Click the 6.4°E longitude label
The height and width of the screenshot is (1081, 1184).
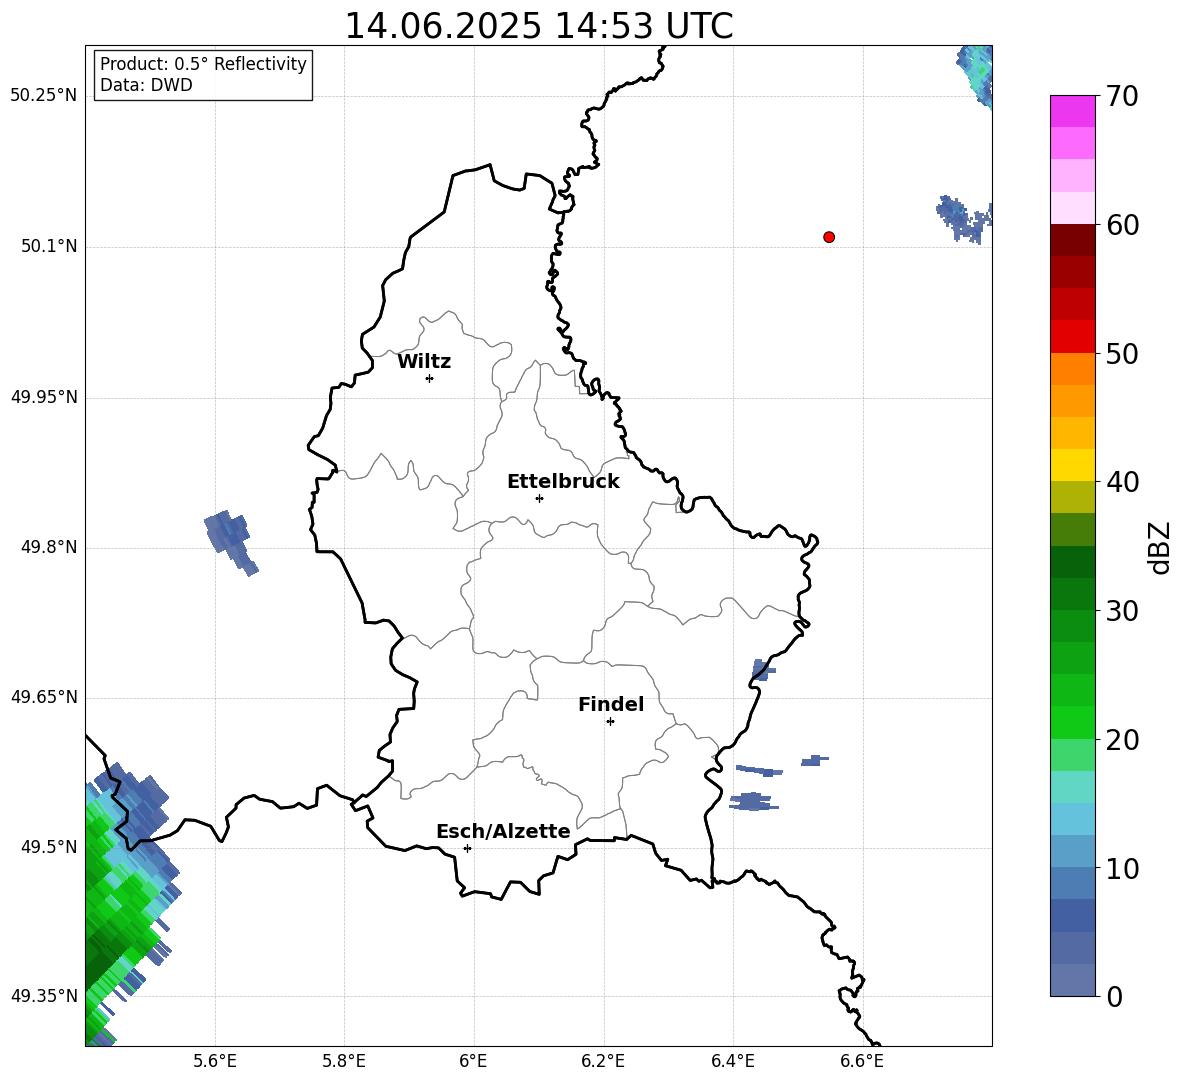732,1061
